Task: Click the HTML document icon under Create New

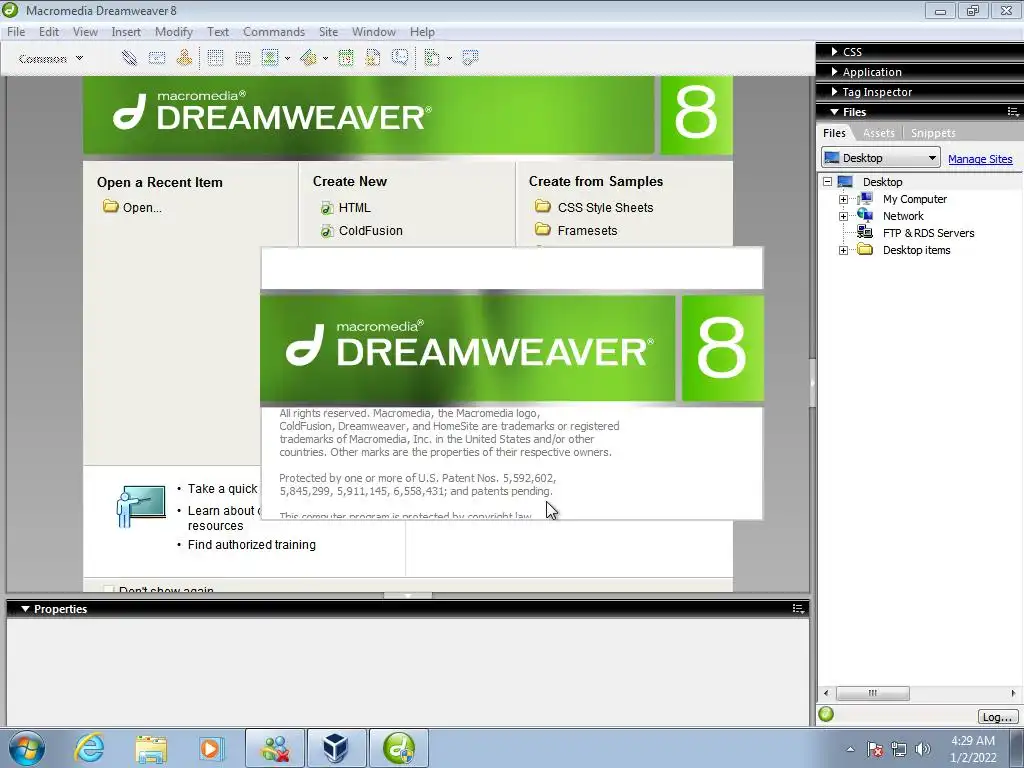Action: point(327,208)
